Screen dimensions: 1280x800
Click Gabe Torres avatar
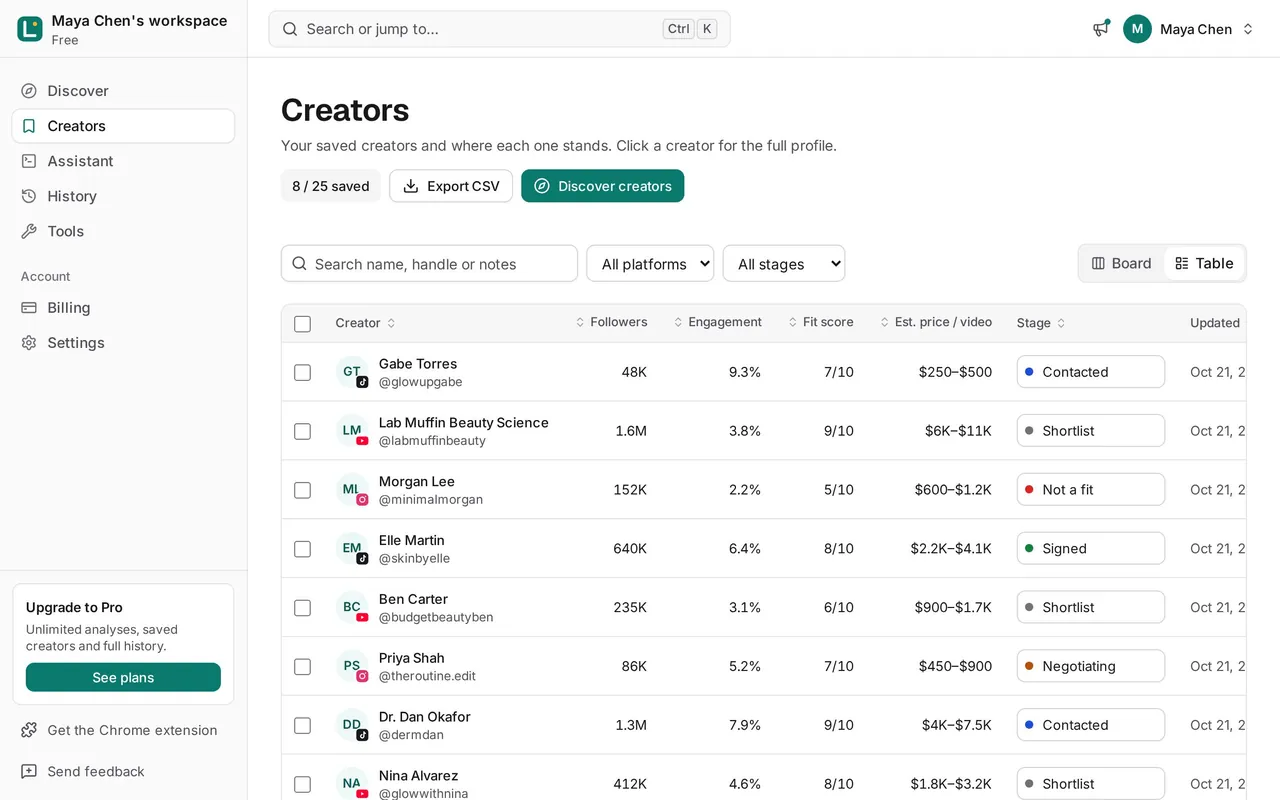(352, 372)
